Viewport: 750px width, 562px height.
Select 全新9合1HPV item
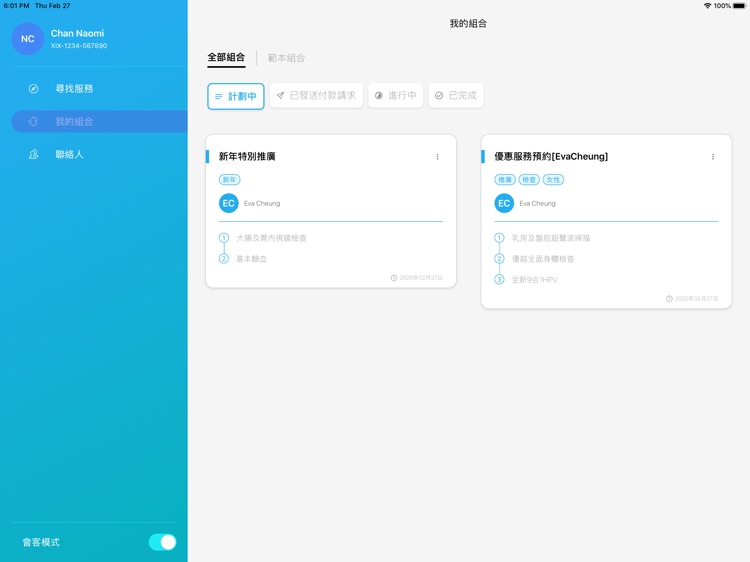[x=535, y=280]
